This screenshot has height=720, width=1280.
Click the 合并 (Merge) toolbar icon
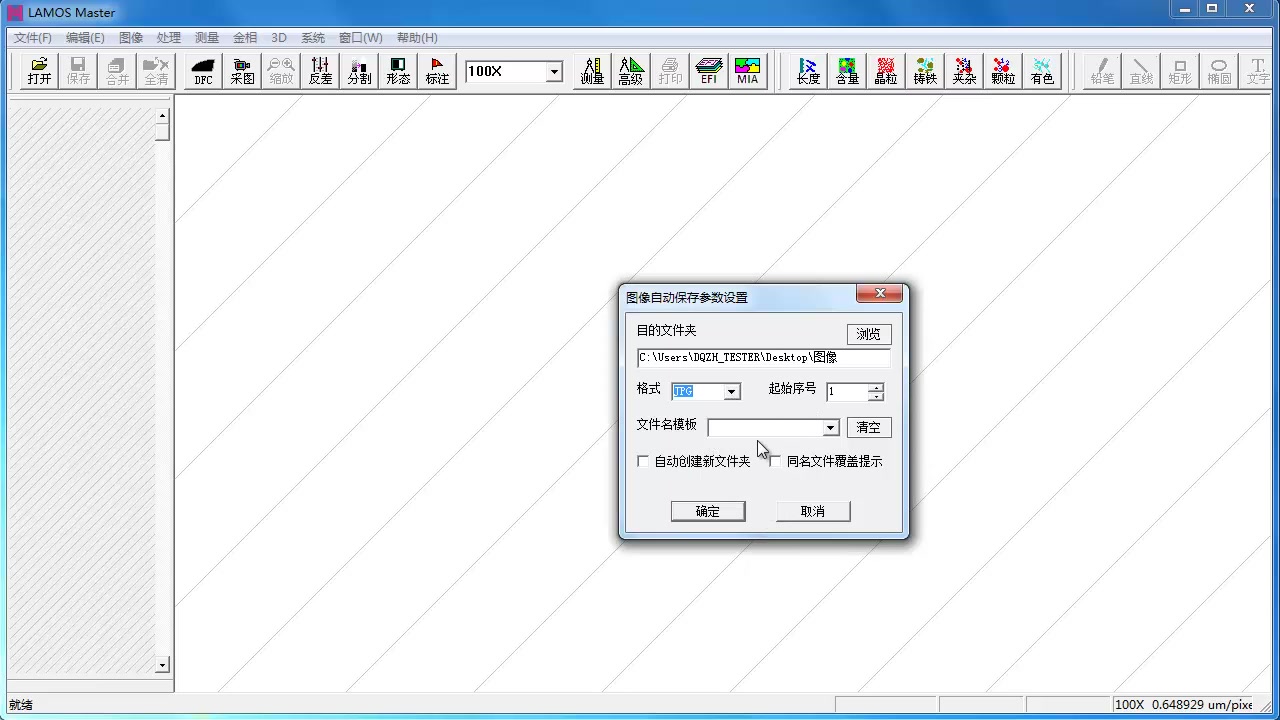(117, 71)
